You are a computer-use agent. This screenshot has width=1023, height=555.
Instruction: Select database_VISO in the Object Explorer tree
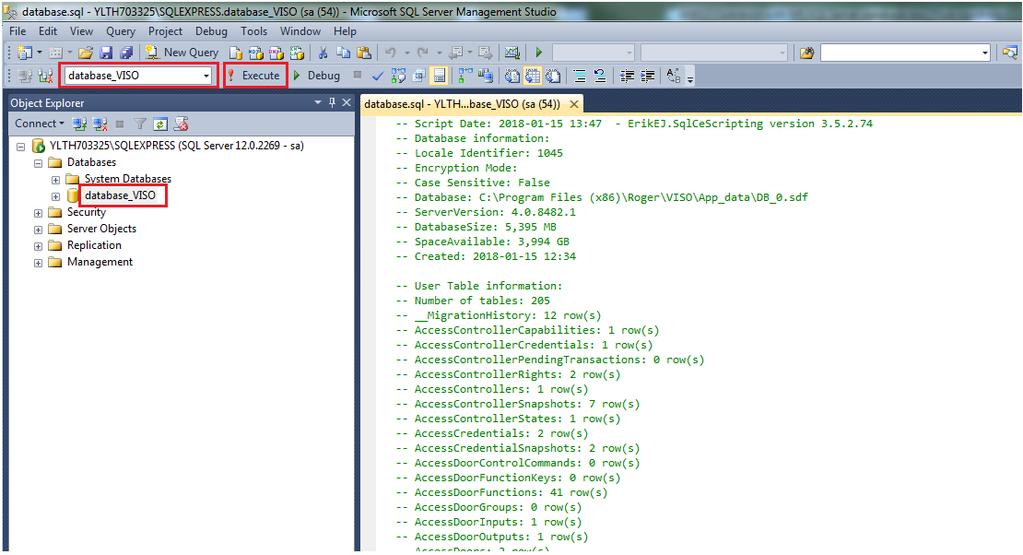(120, 196)
